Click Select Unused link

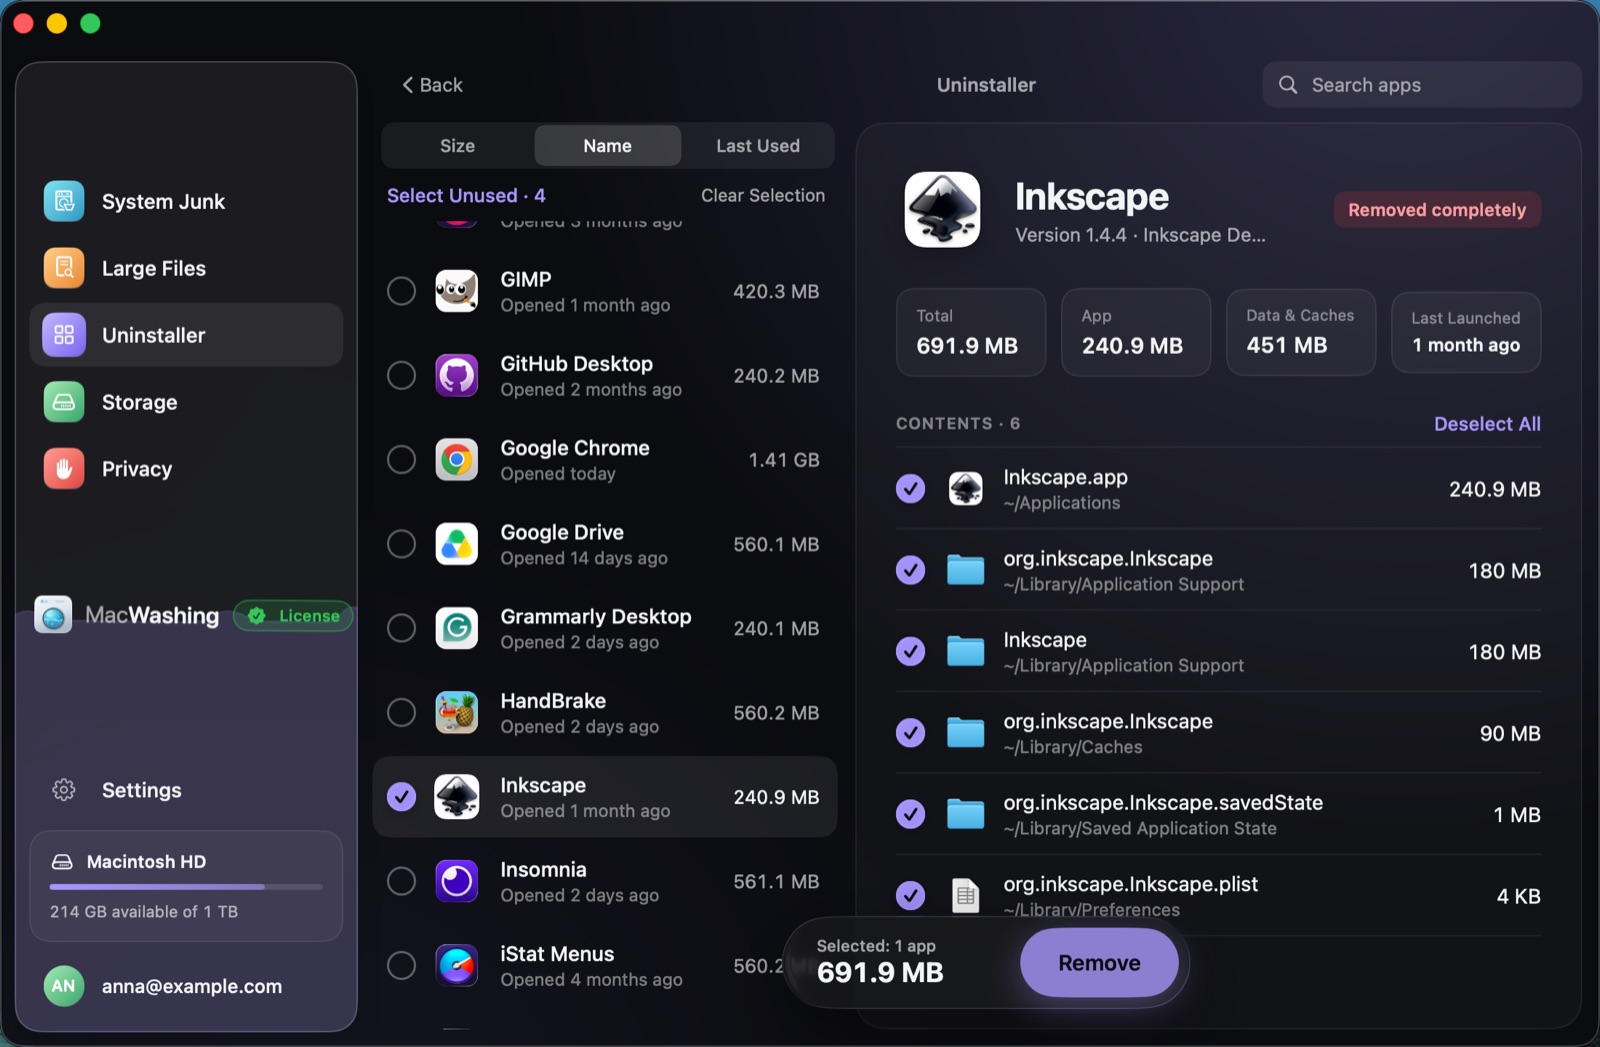pyautogui.click(x=466, y=195)
